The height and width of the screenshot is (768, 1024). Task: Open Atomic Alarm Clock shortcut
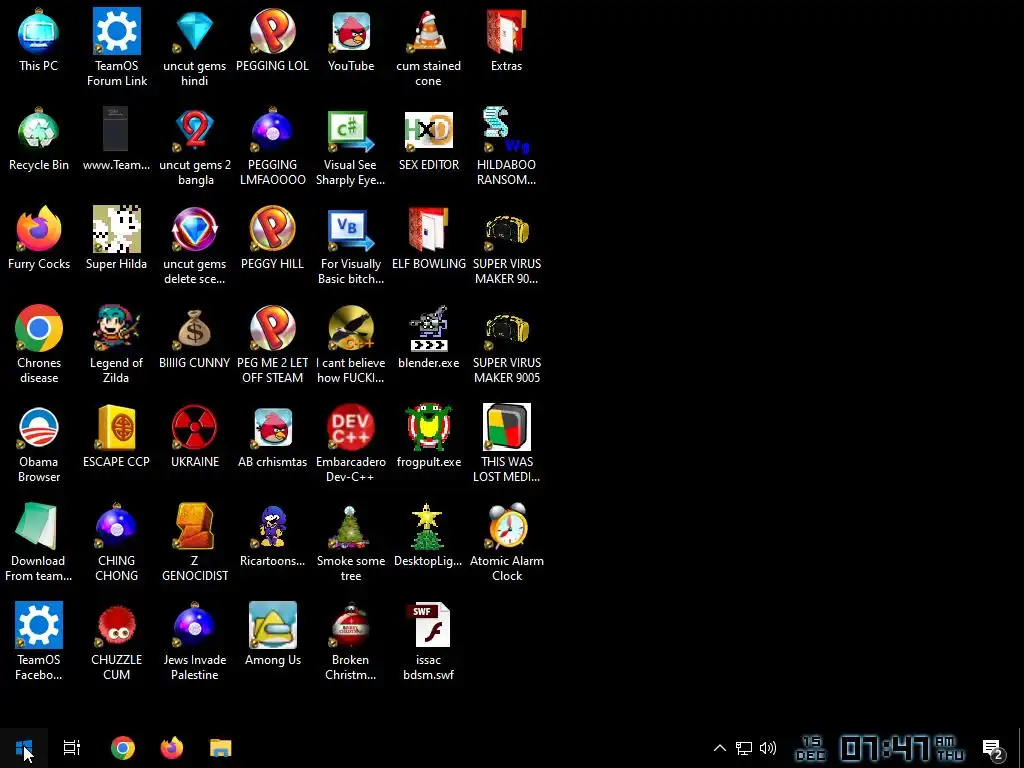point(506,543)
